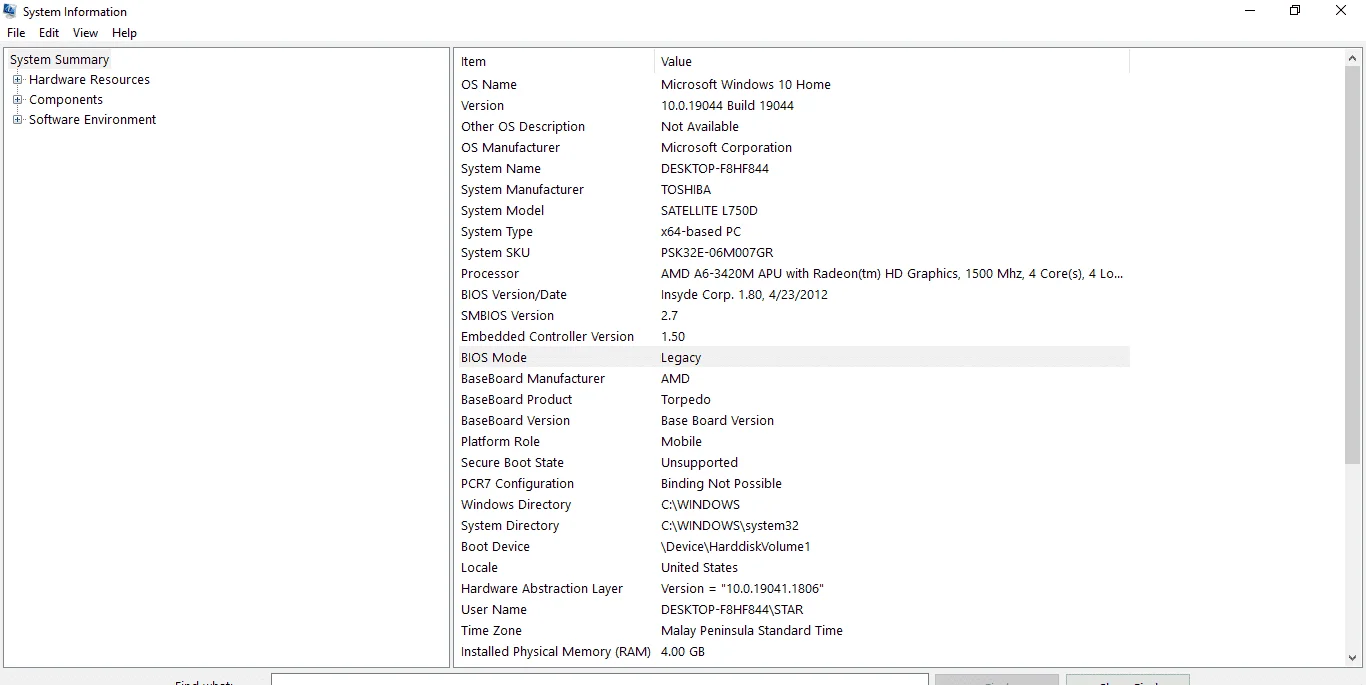Viewport: 1366px width, 685px height.
Task: Click the PSK32E-06M007GR value
Action: [x=717, y=253]
